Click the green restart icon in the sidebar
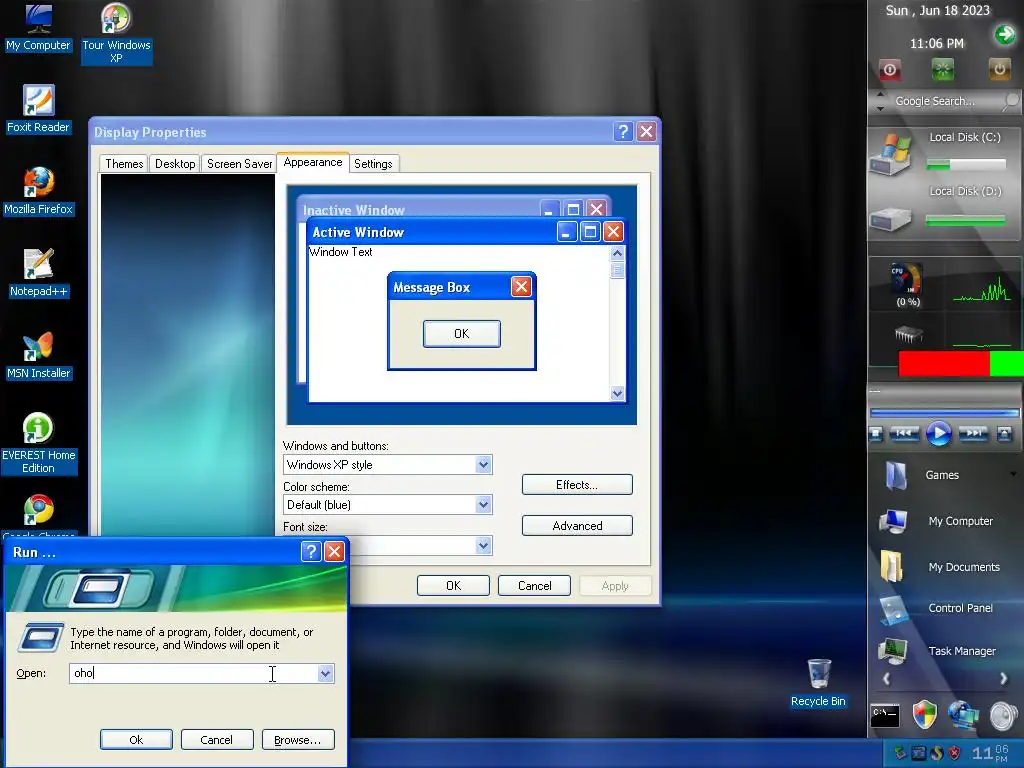The width and height of the screenshot is (1024, 768). pyautogui.click(x=943, y=70)
